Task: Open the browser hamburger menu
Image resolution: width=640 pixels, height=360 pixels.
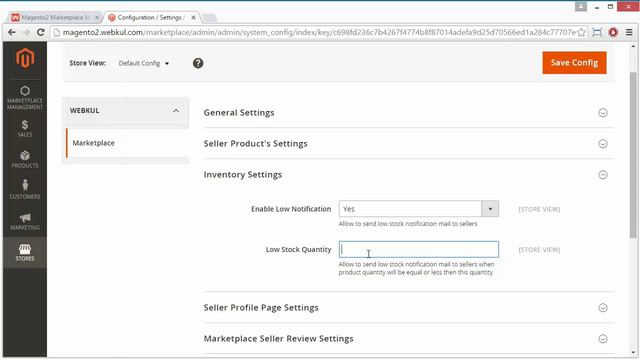Action: tap(629, 32)
